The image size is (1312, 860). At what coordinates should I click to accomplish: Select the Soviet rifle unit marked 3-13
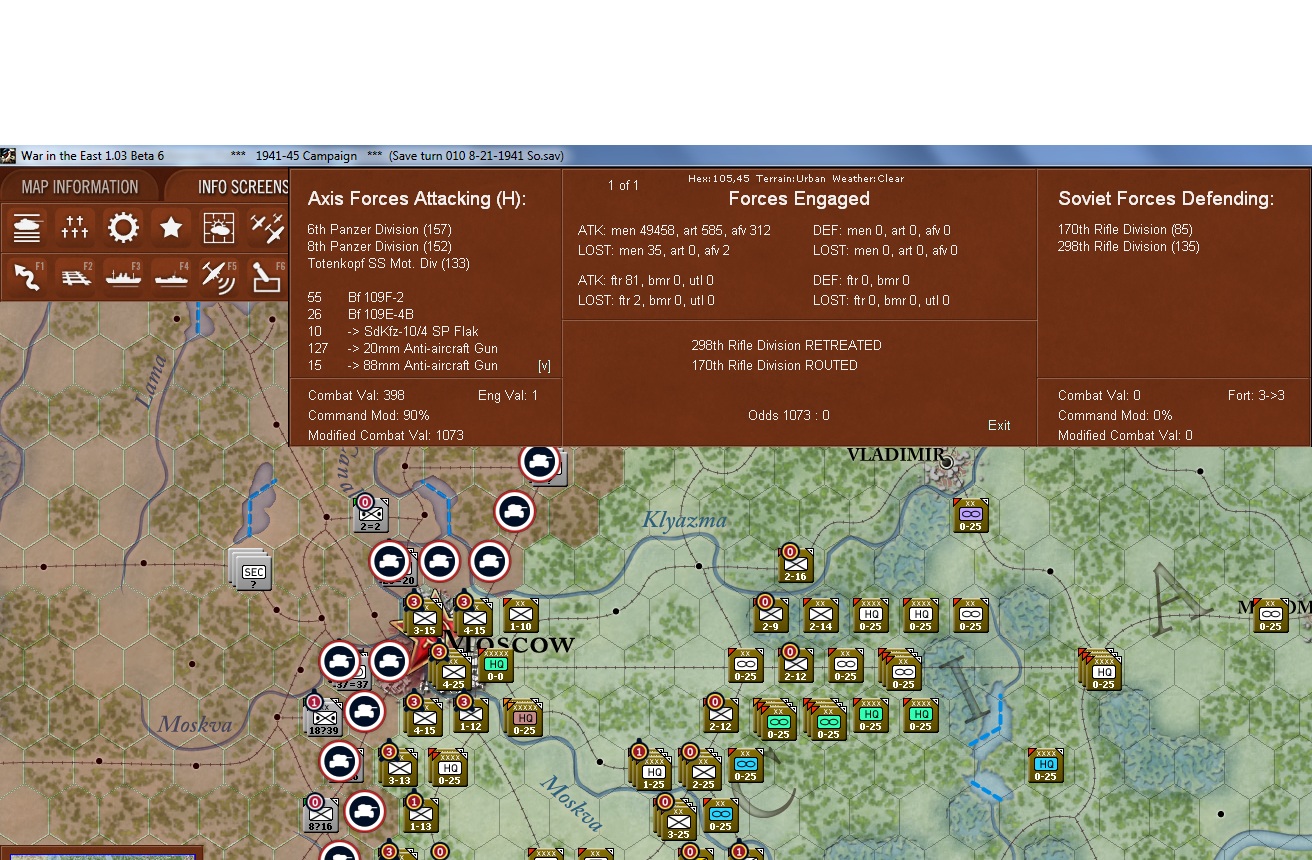coord(399,768)
